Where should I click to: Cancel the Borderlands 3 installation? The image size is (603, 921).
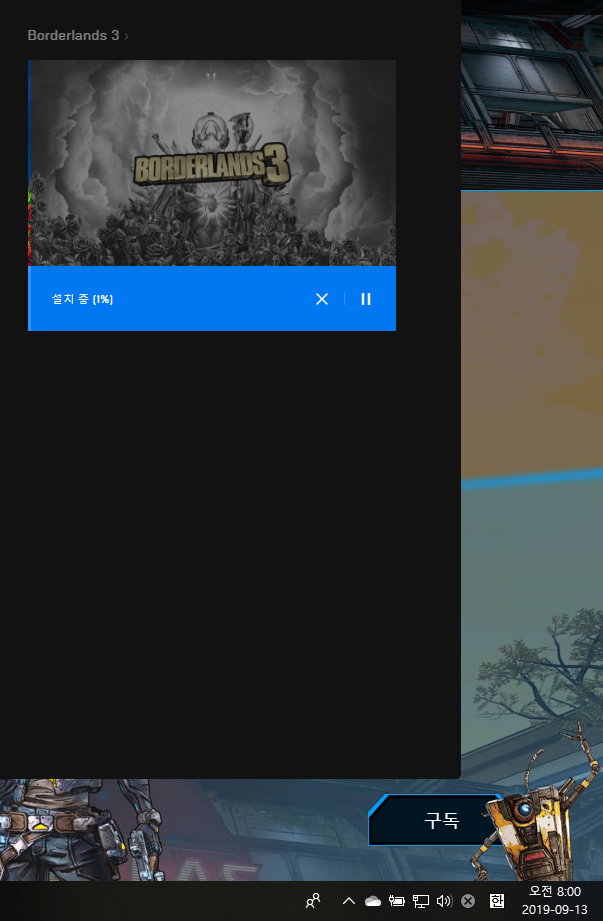pos(322,299)
